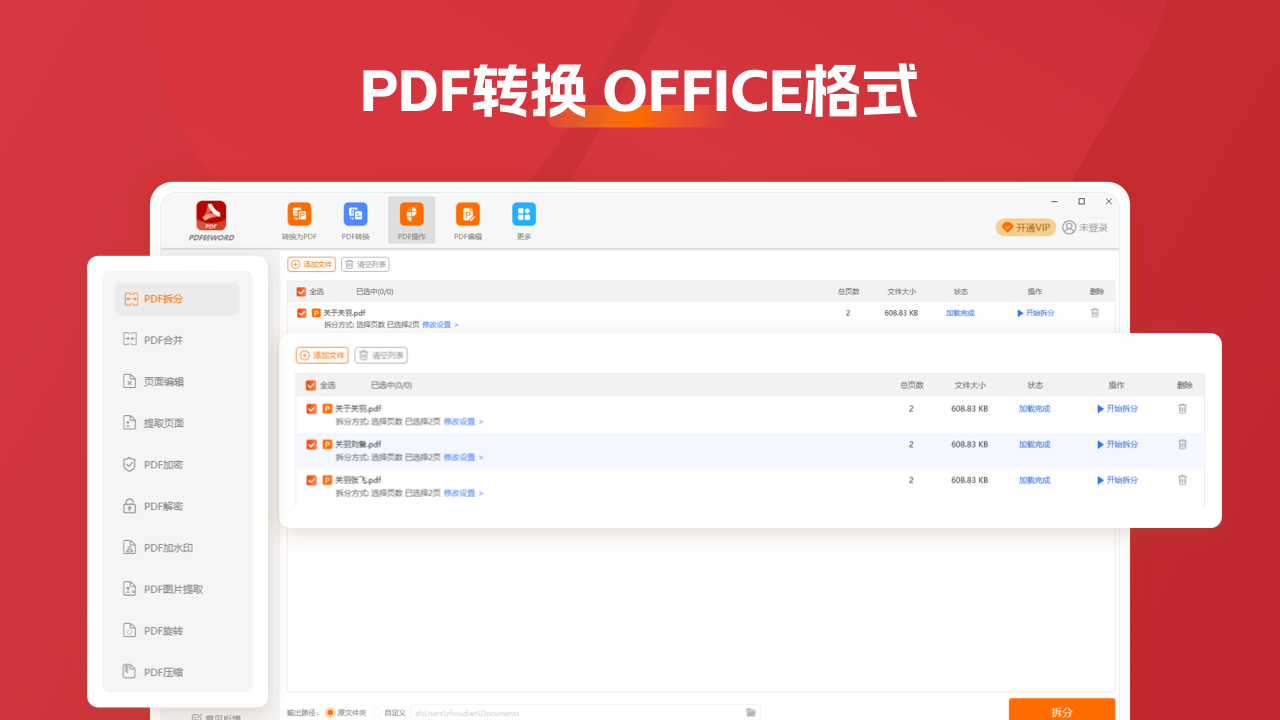Click 开始拆分 for 关于关羽.pdf
This screenshot has width=1280, height=720.
click(x=1117, y=408)
